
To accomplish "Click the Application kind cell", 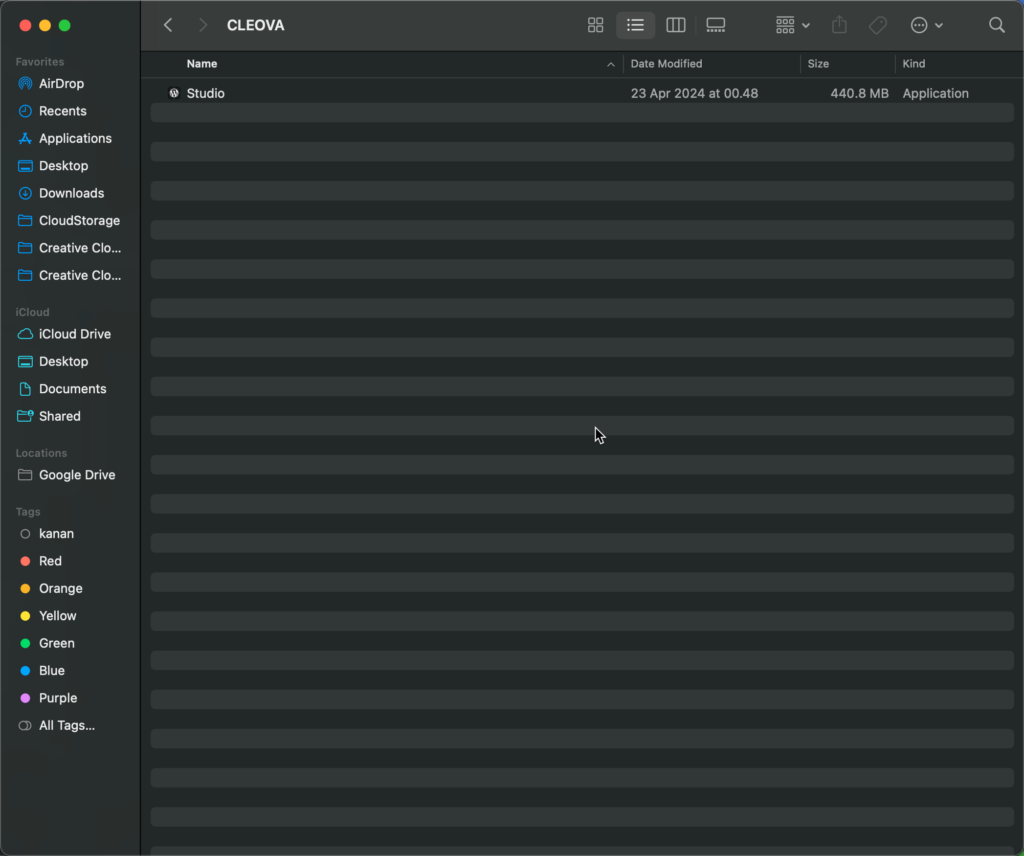I will pos(935,93).
